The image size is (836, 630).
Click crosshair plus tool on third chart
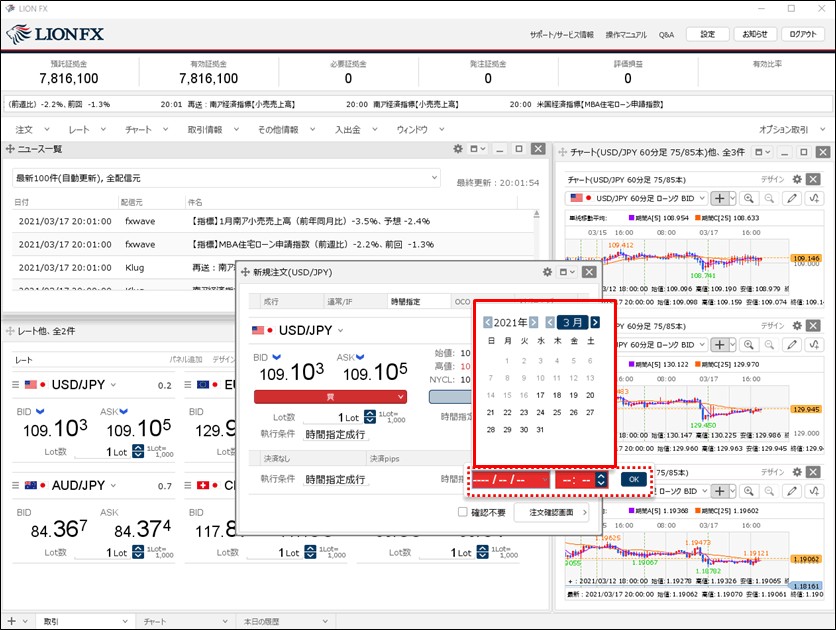tap(720, 491)
